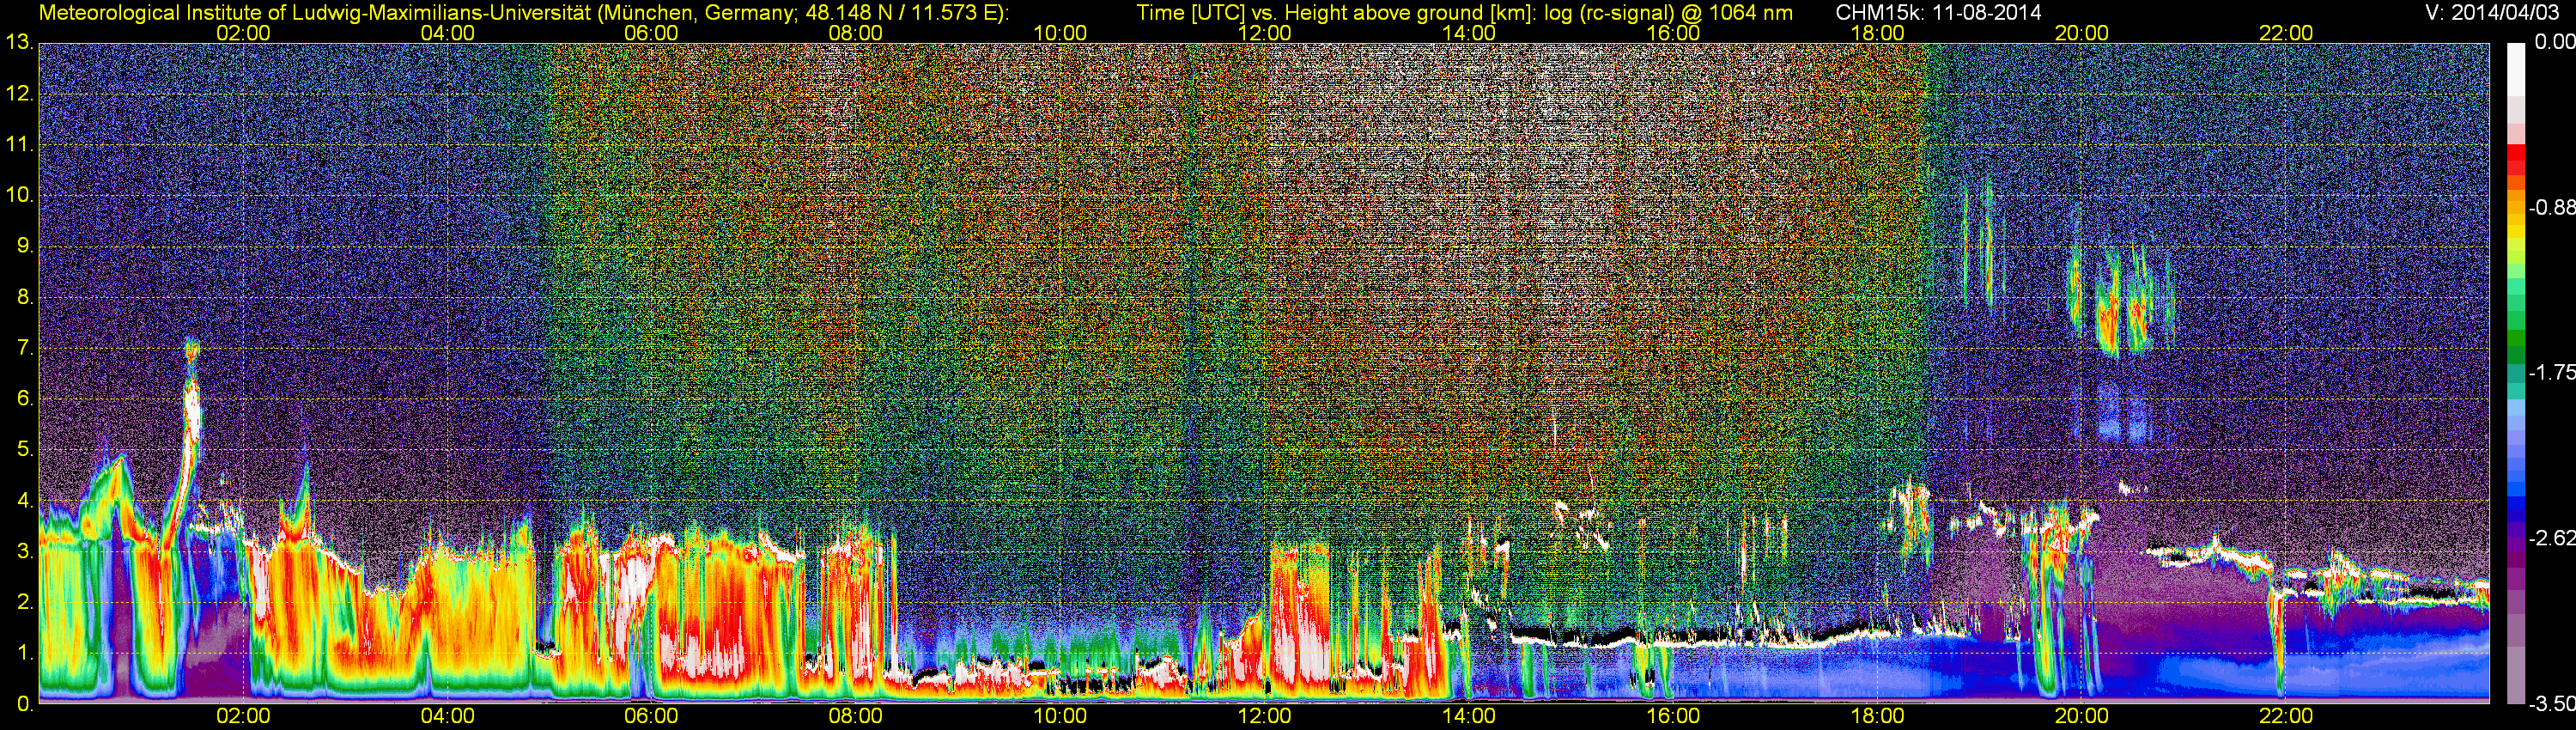Click the height label '11.' on the y-axis
The width and height of the screenshot is (2576, 730).
(x=19, y=145)
